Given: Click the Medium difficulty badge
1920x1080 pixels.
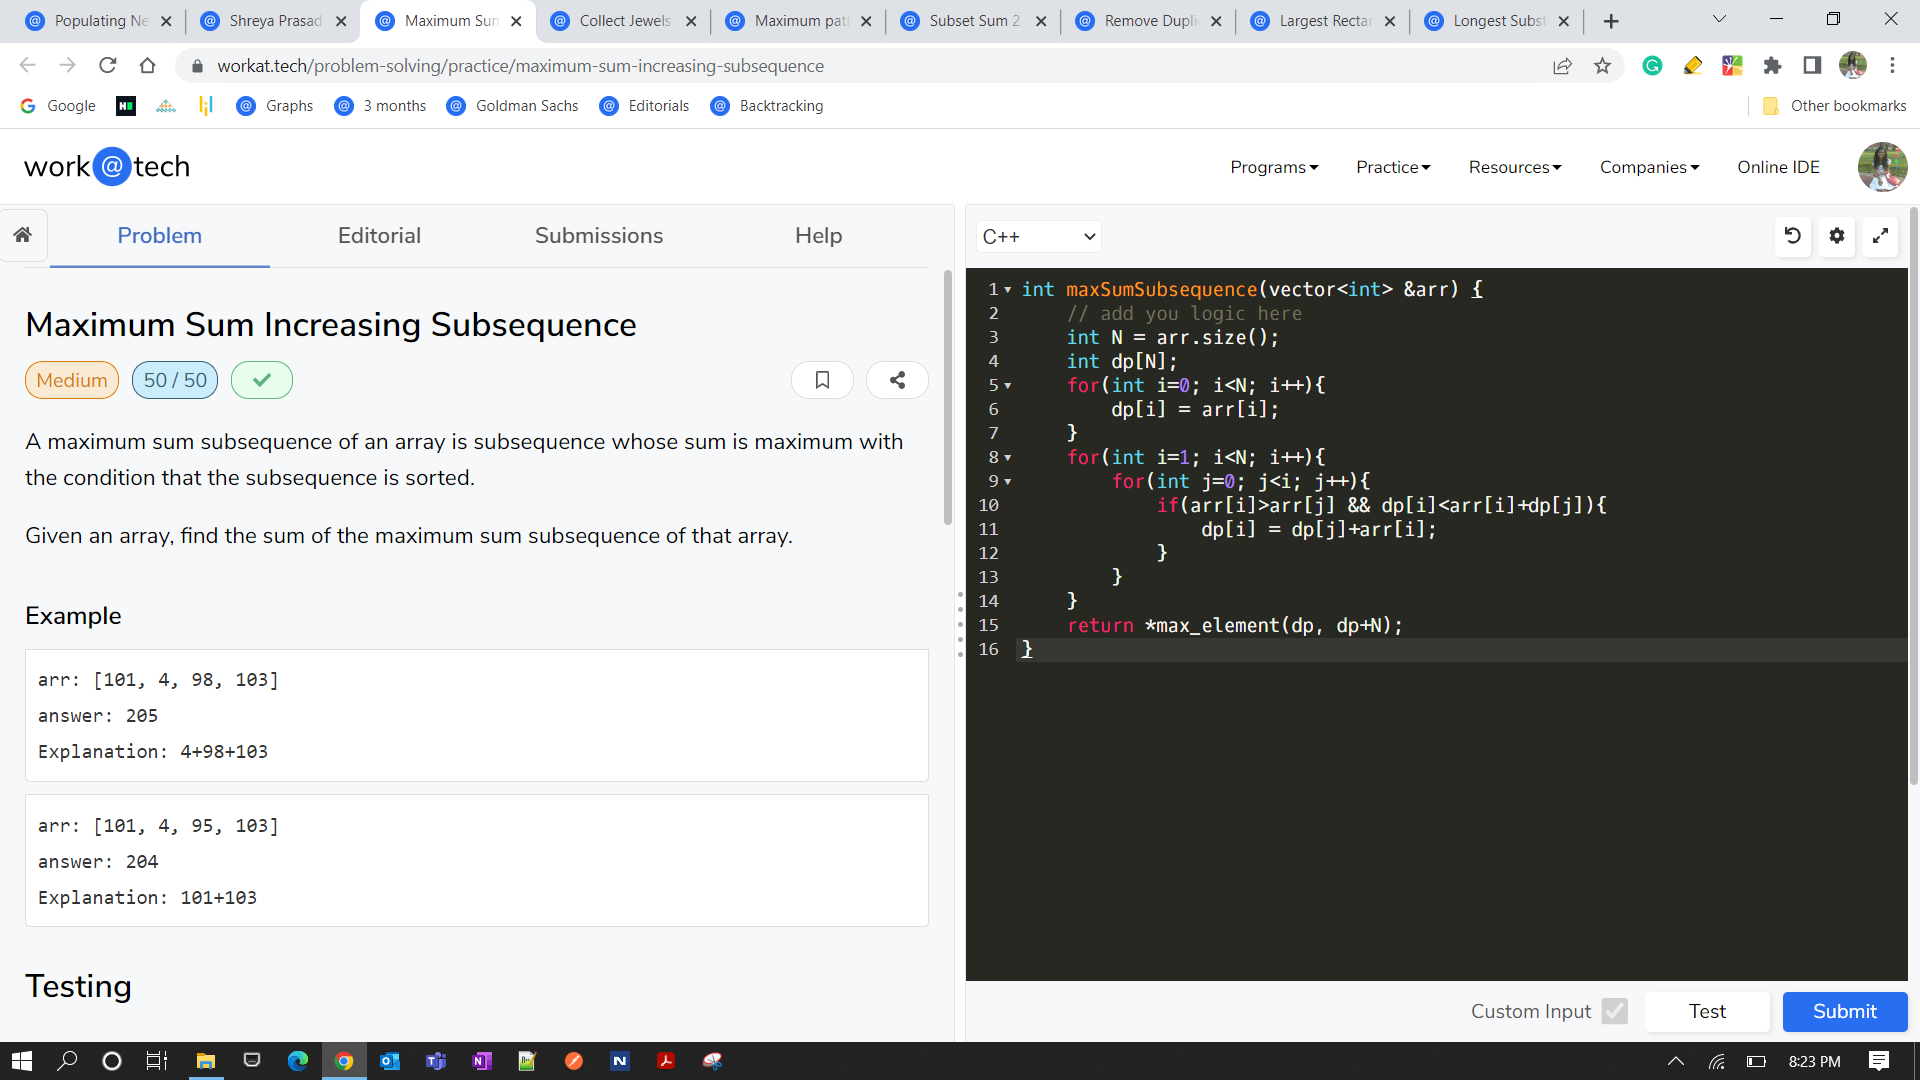Looking at the screenshot, I should pos(72,380).
